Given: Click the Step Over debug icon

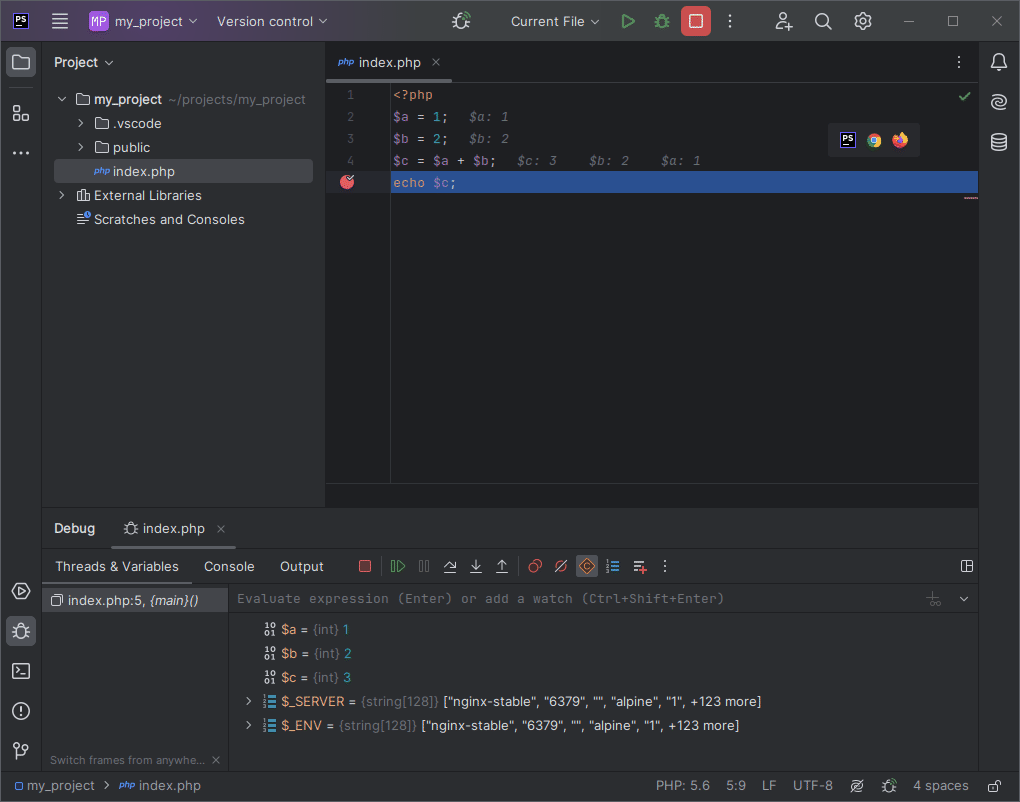Looking at the screenshot, I should pyautogui.click(x=450, y=566).
